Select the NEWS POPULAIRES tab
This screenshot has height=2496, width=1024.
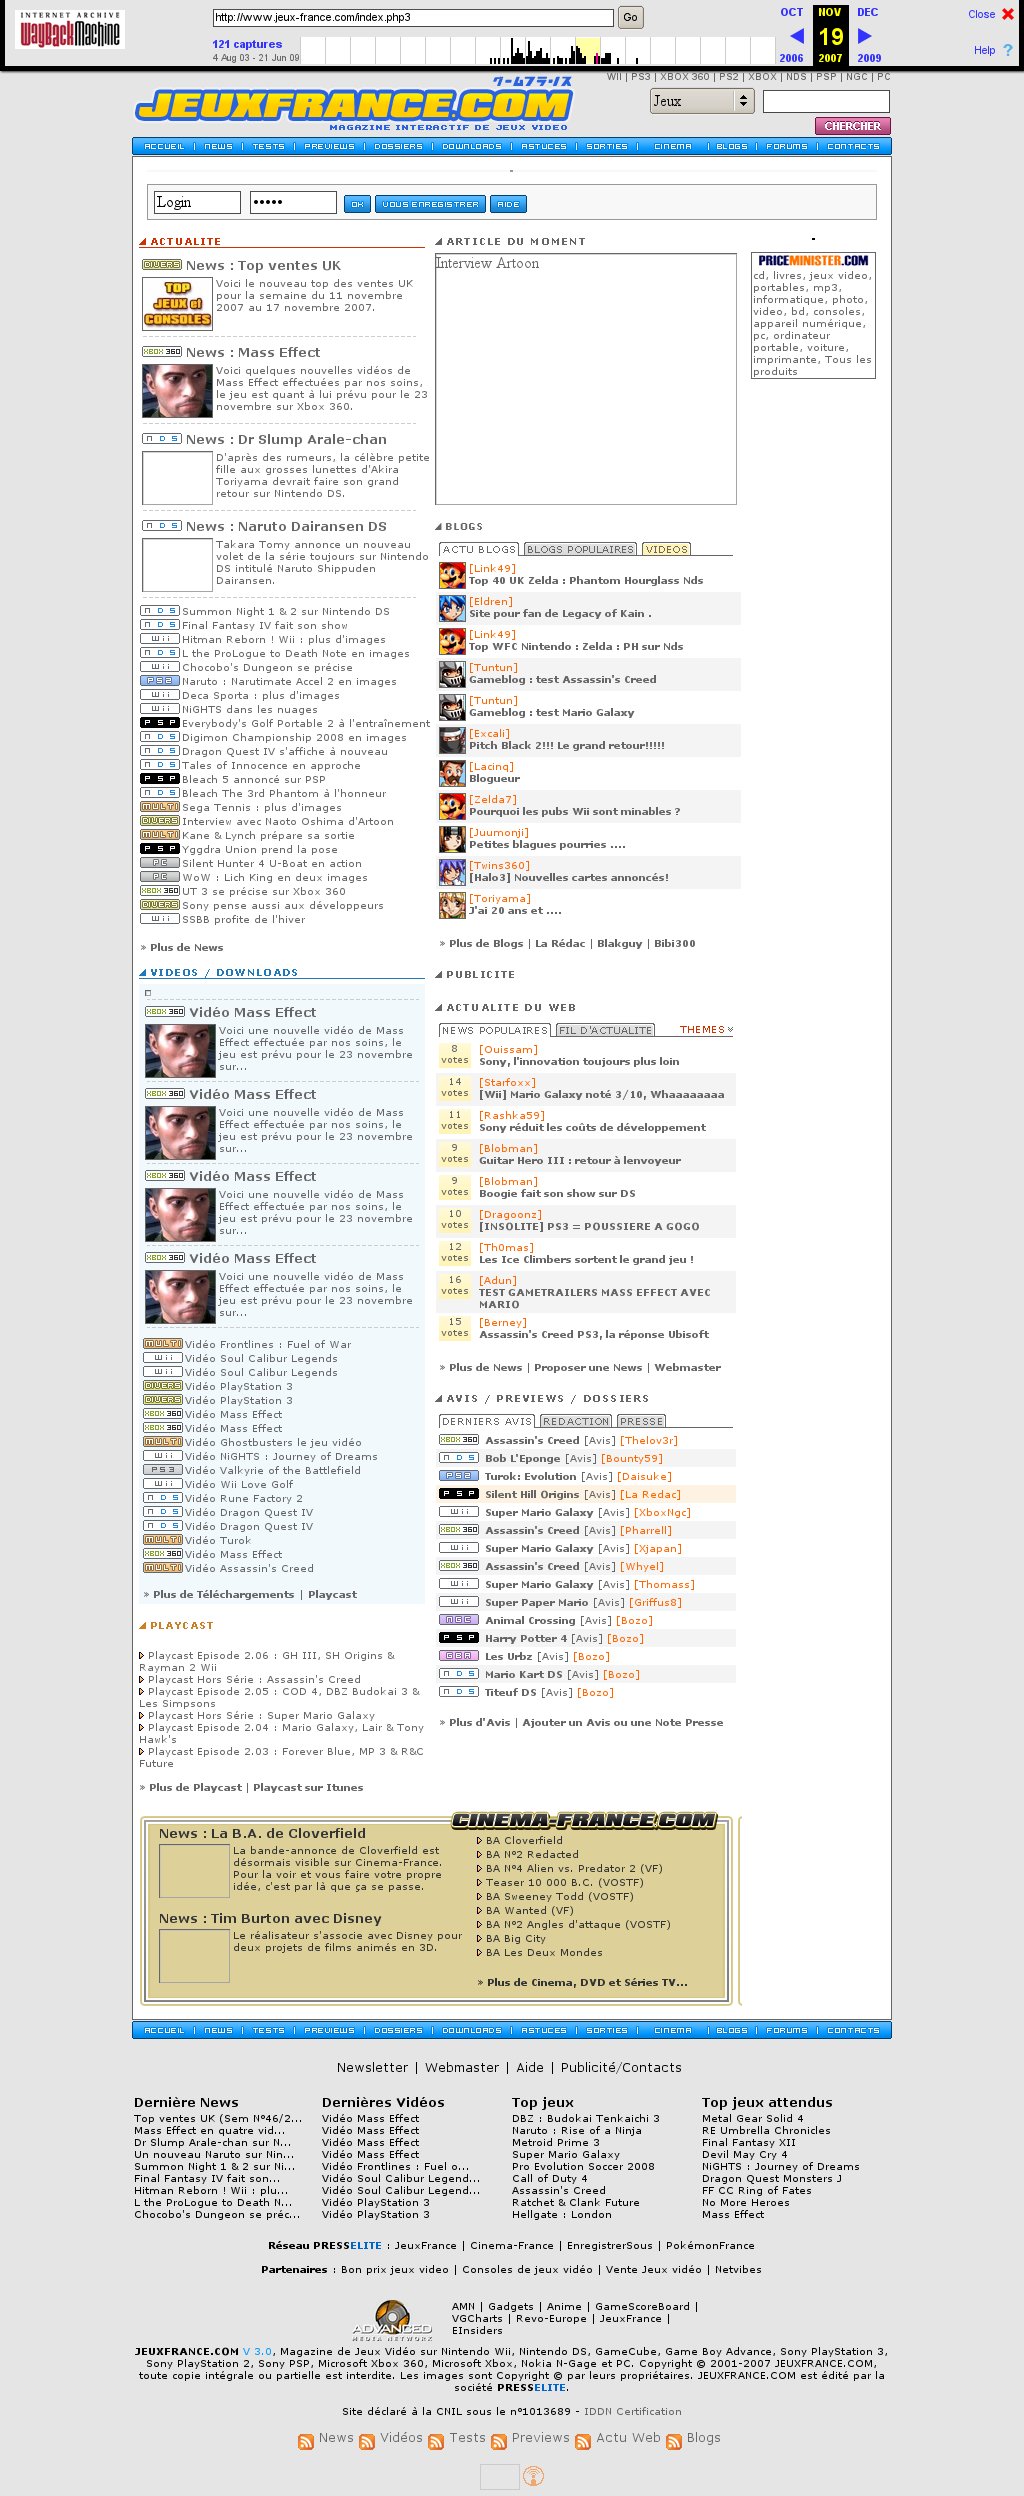(495, 1030)
